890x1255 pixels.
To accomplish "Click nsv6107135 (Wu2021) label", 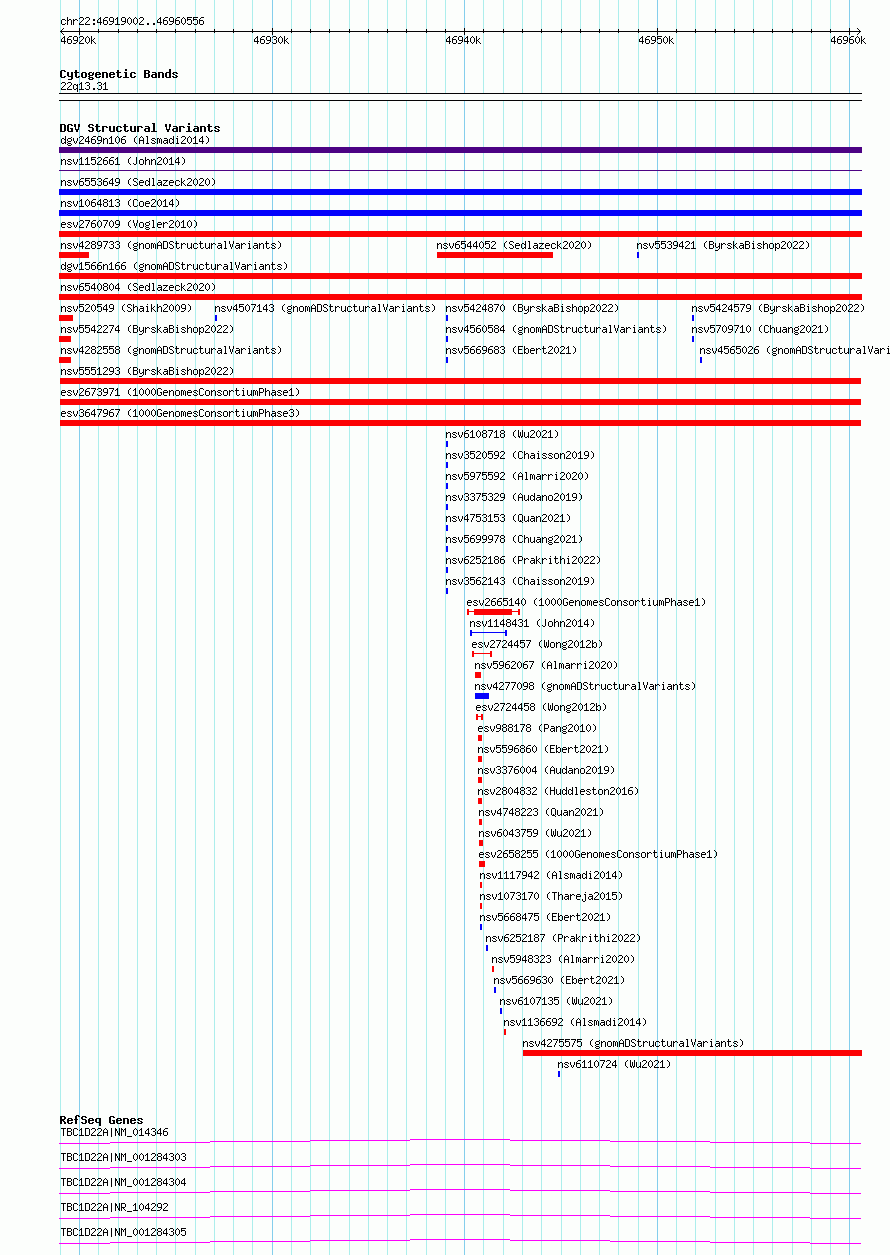I will click(556, 1002).
